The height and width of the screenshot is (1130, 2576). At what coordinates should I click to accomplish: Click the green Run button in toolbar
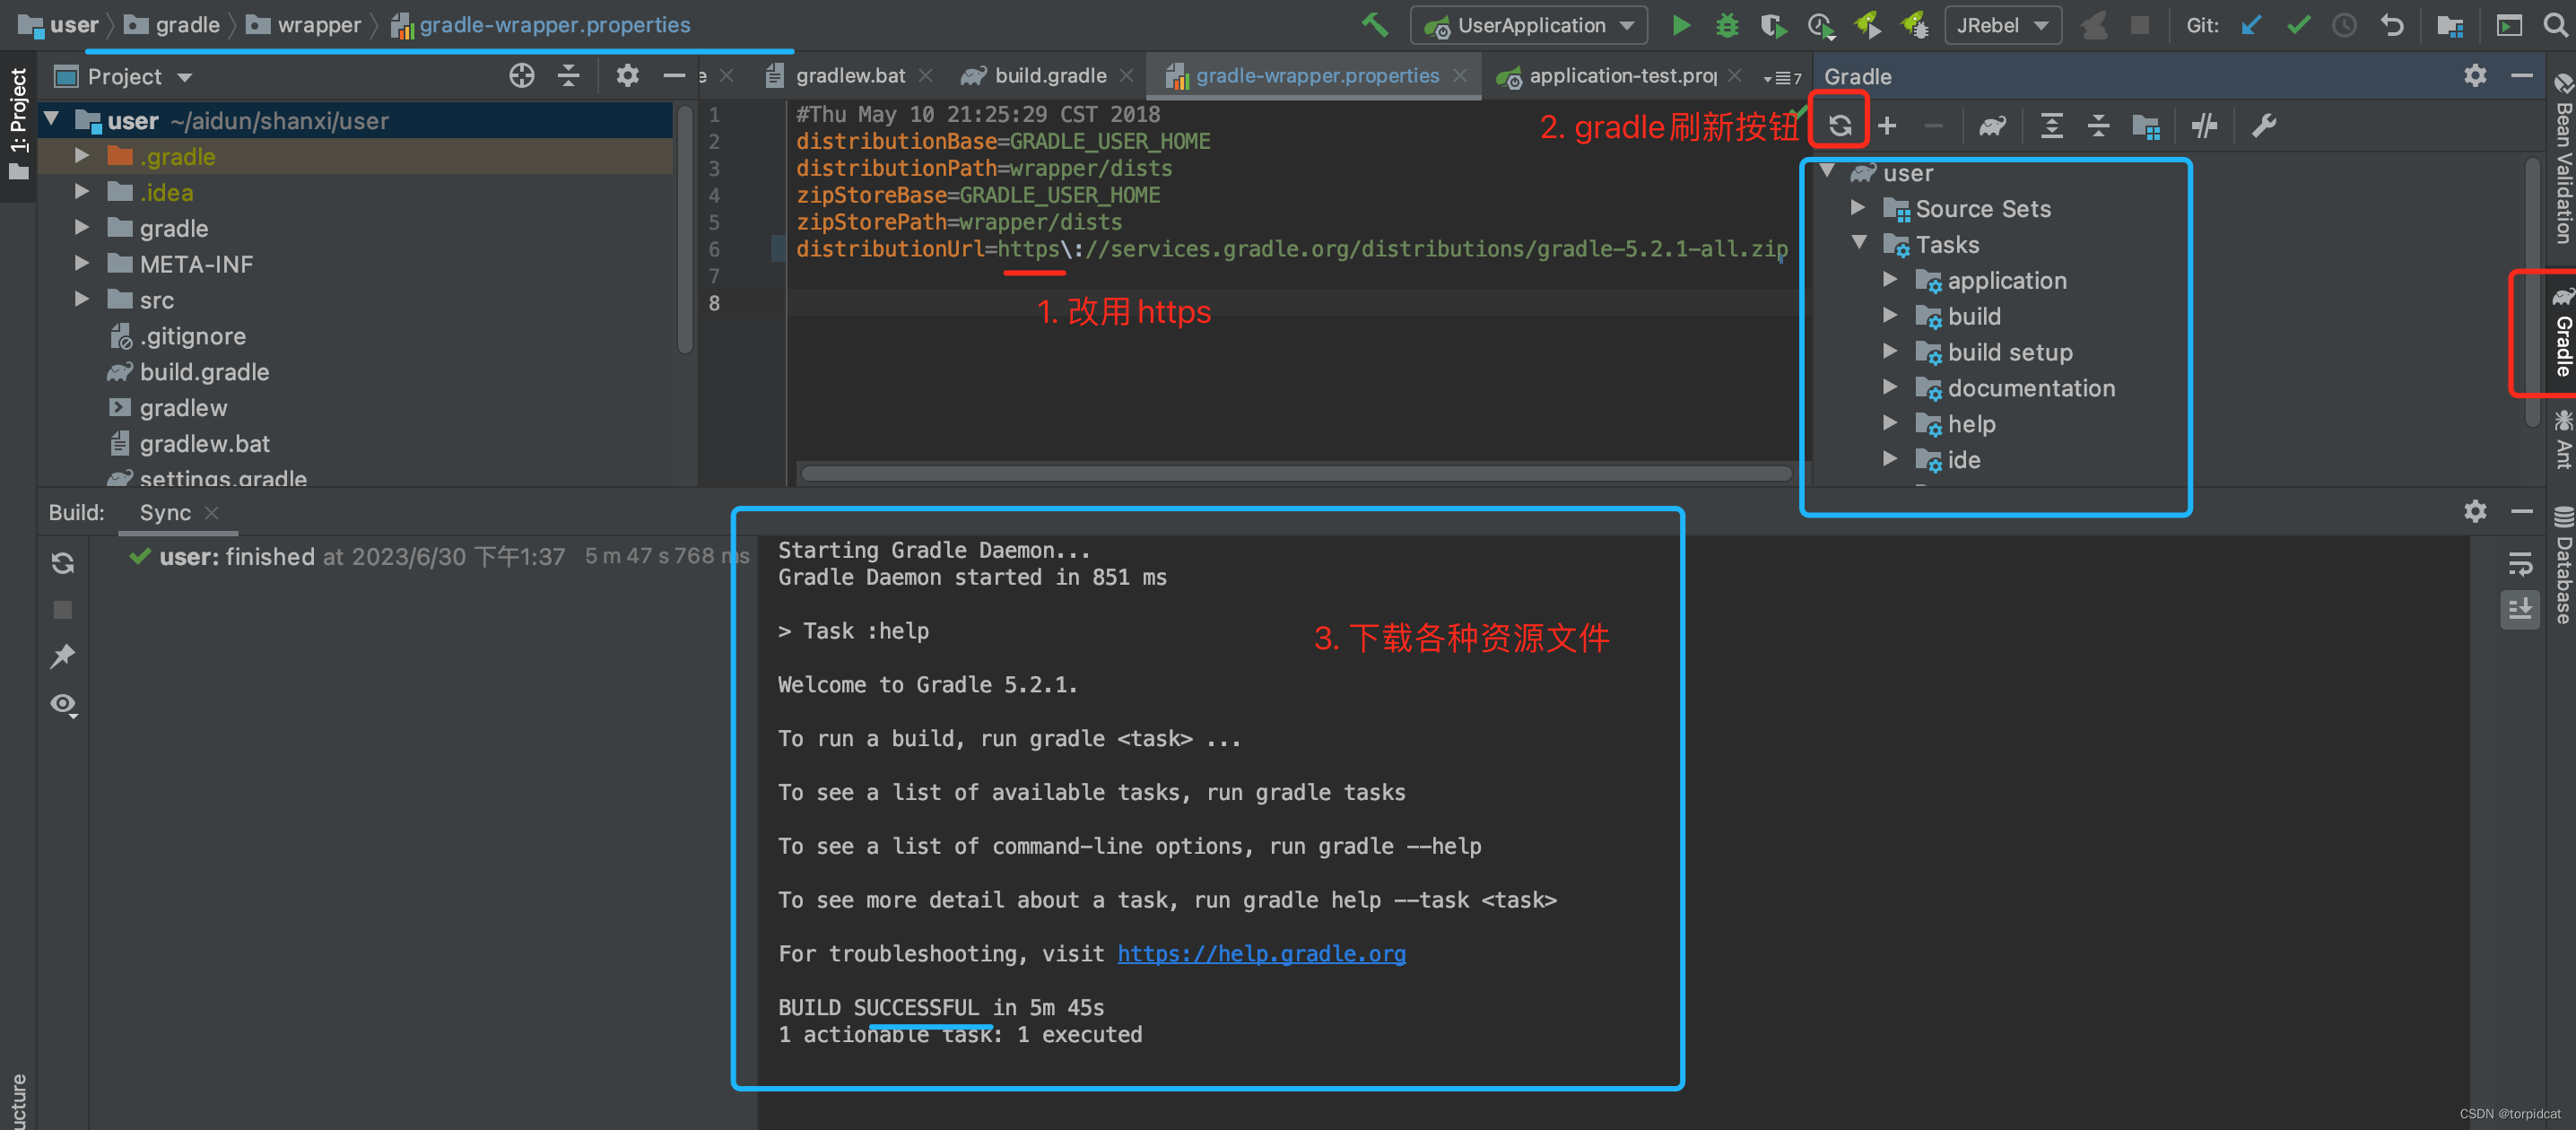tap(1681, 26)
